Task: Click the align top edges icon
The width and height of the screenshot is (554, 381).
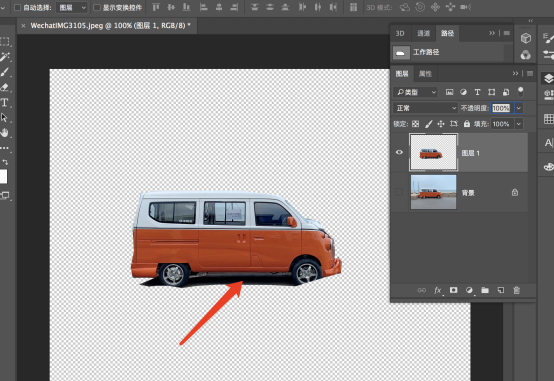Action: (x=156, y=7)
